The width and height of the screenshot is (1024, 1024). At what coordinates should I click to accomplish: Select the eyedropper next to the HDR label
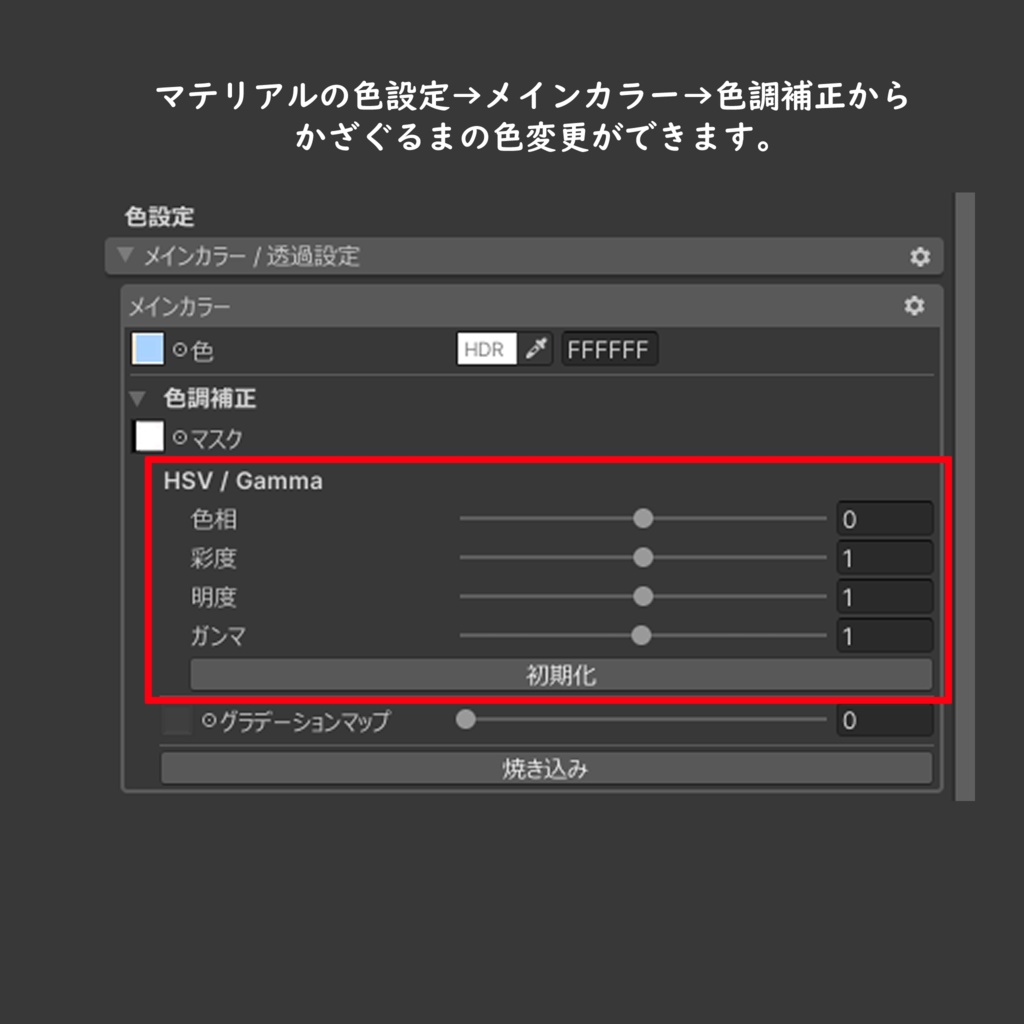click(536, 349)
